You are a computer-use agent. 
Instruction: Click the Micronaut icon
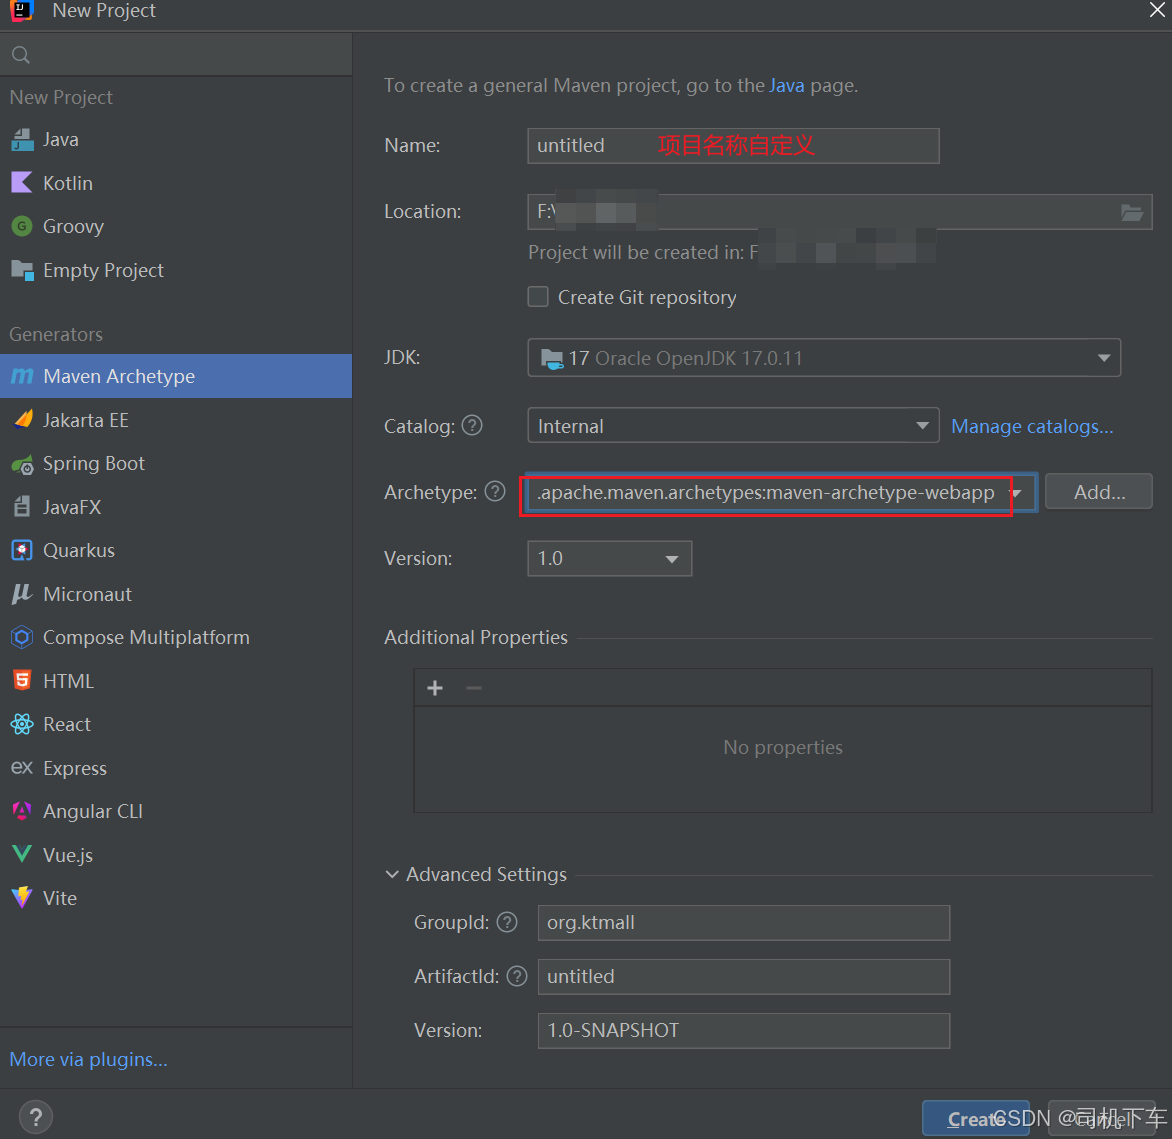click(x=22, y=594)
